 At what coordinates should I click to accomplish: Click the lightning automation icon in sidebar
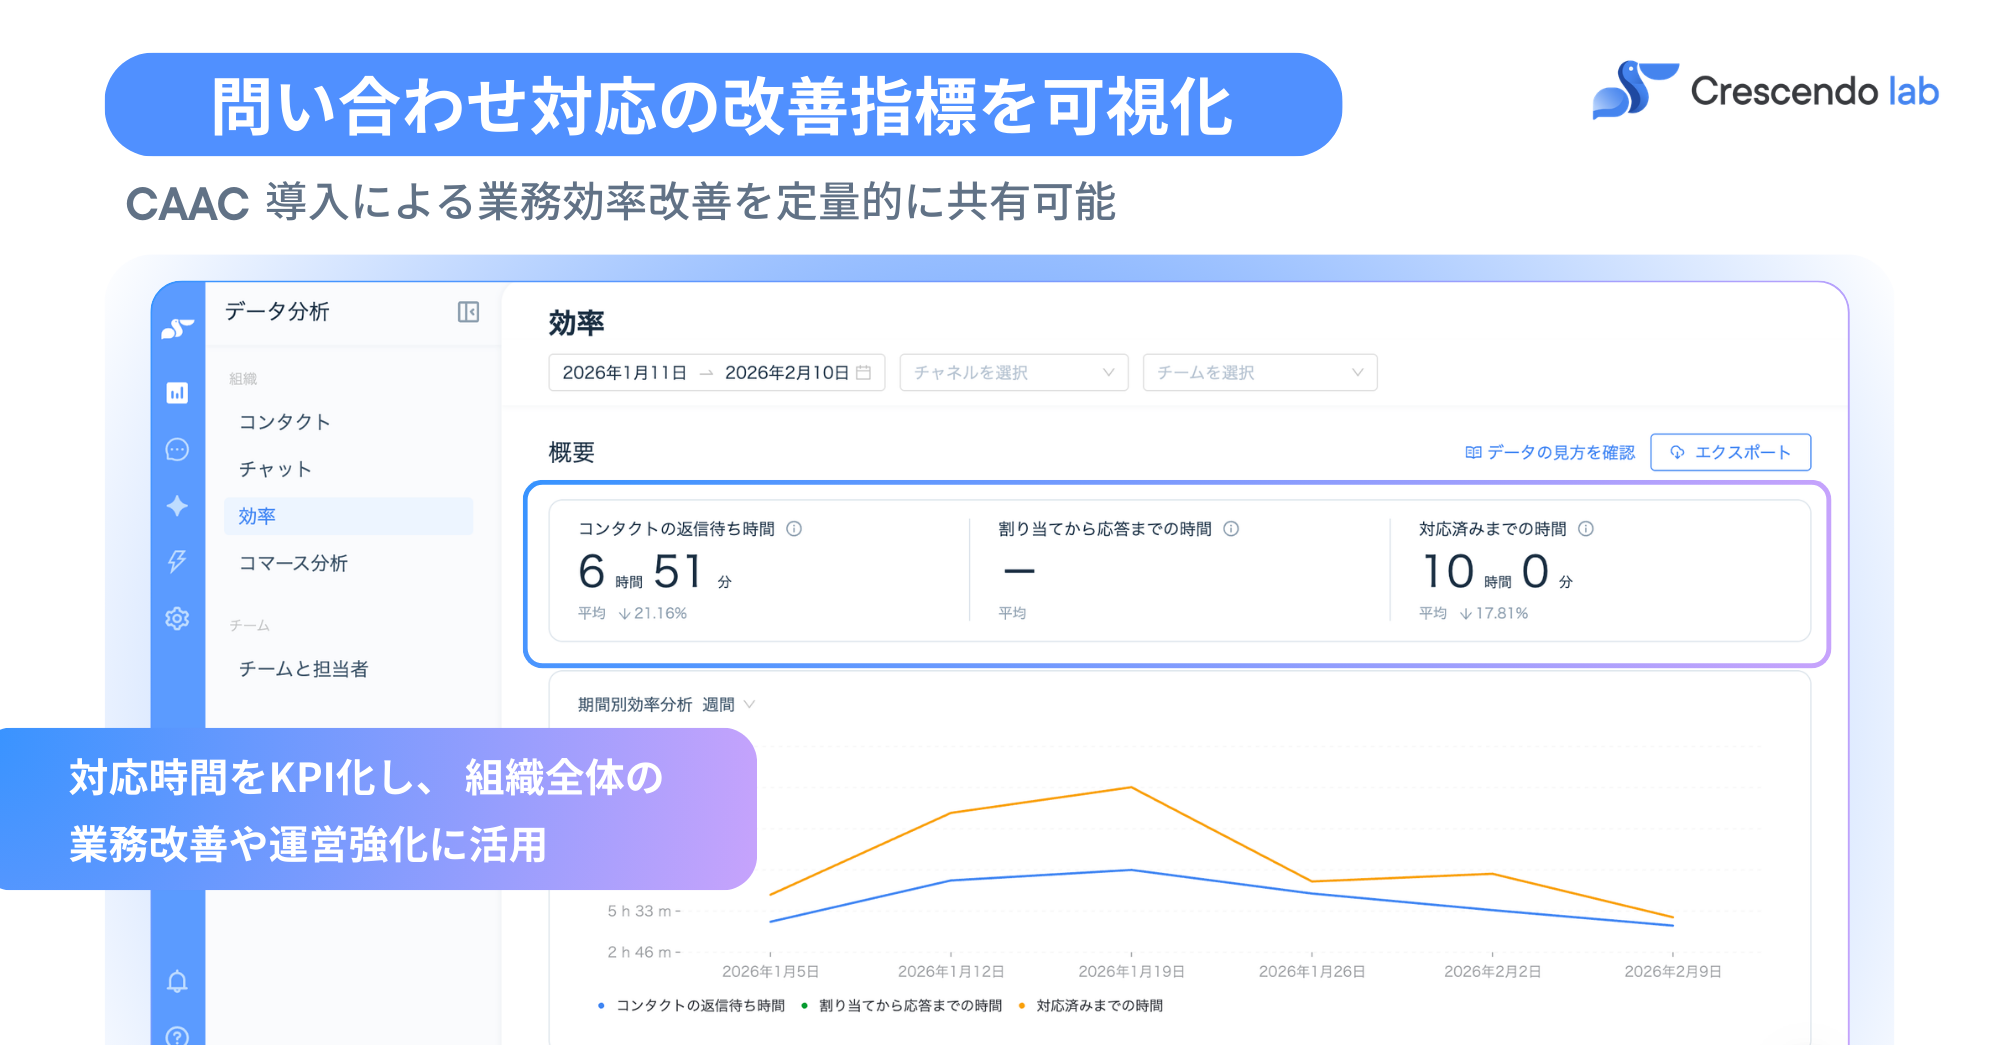click(177, 561)
